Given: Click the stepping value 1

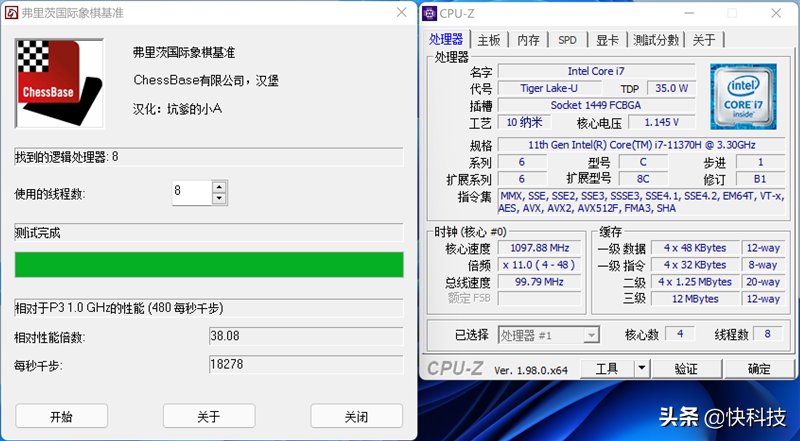Looking at the screenshot, I should tap(760, 162).
